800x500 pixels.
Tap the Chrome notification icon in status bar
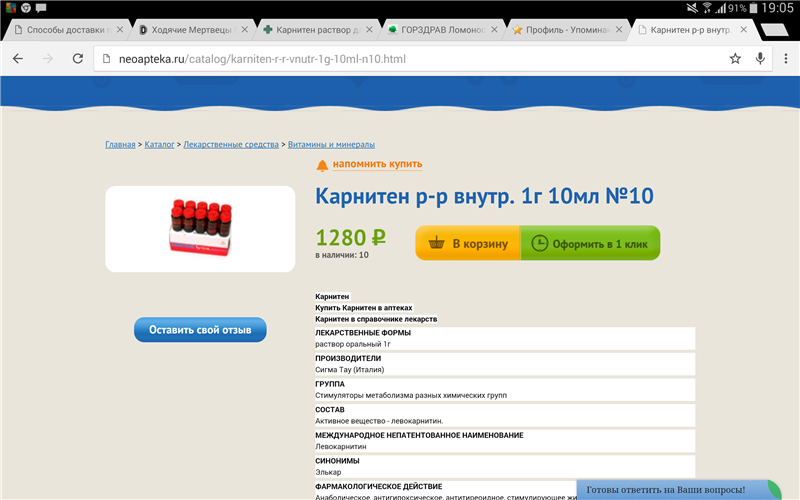26,8
